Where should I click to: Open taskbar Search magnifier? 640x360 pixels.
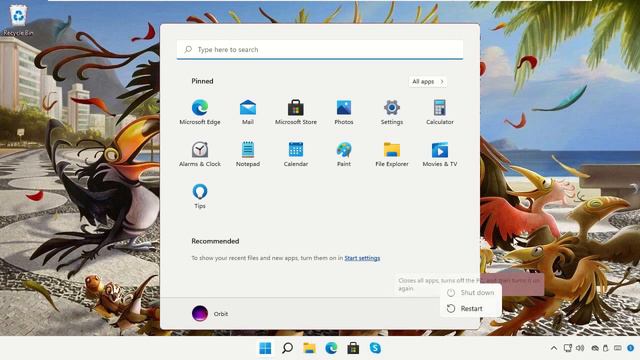point(287,348)
